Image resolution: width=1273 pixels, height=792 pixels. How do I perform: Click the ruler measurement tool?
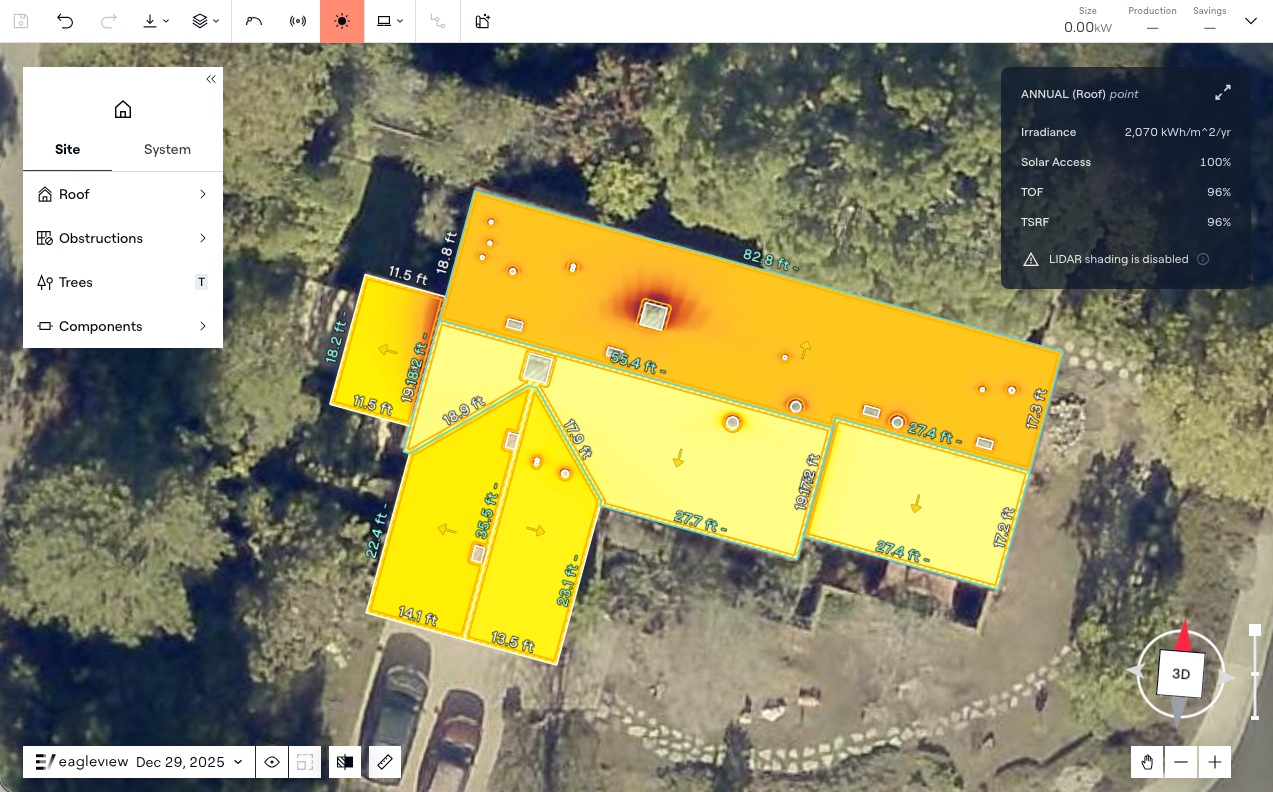coord(385,762)
